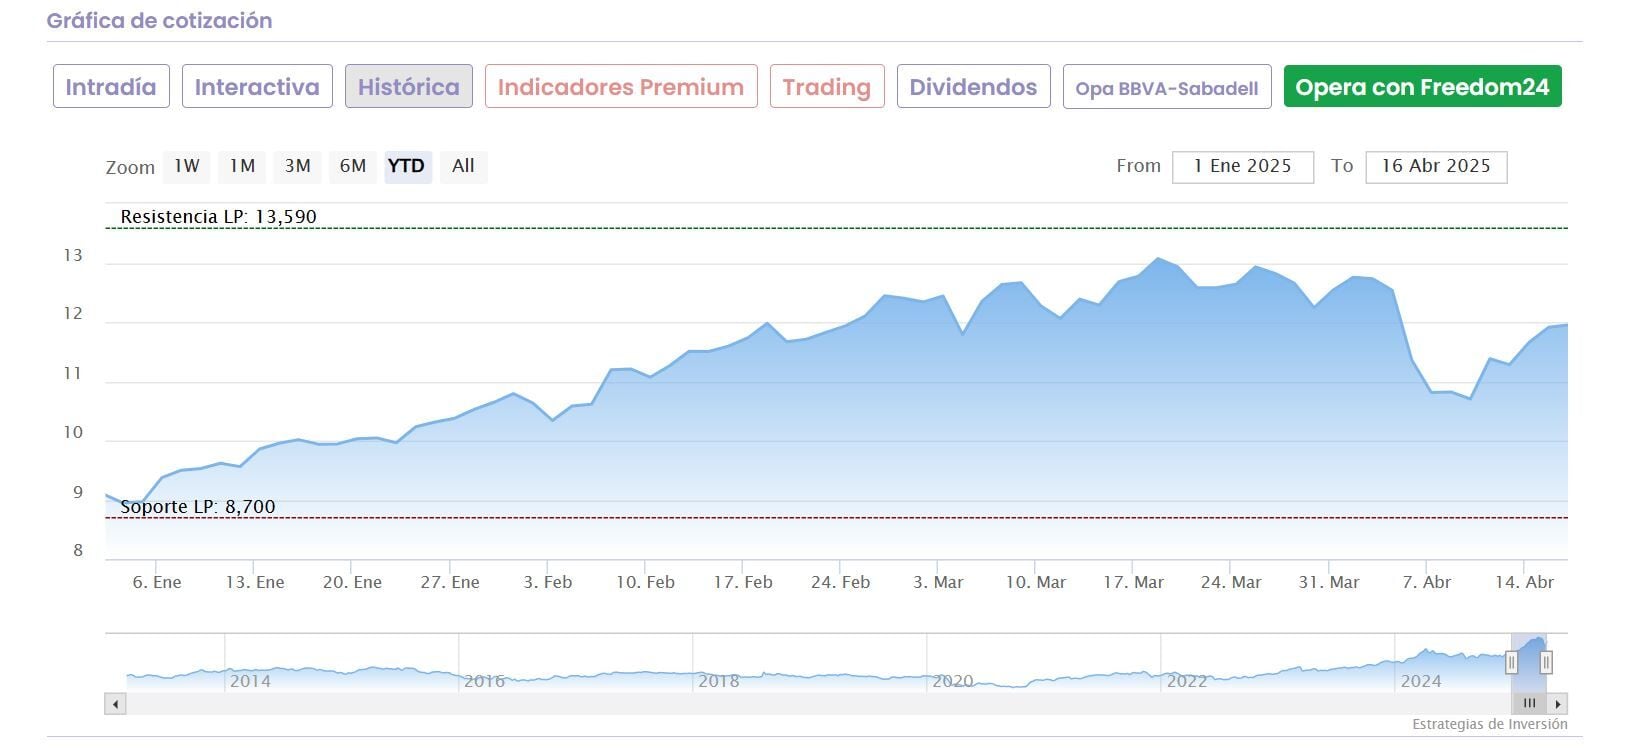Select the 3M zoom option
Screen dimensions: 1645x749
297,166
